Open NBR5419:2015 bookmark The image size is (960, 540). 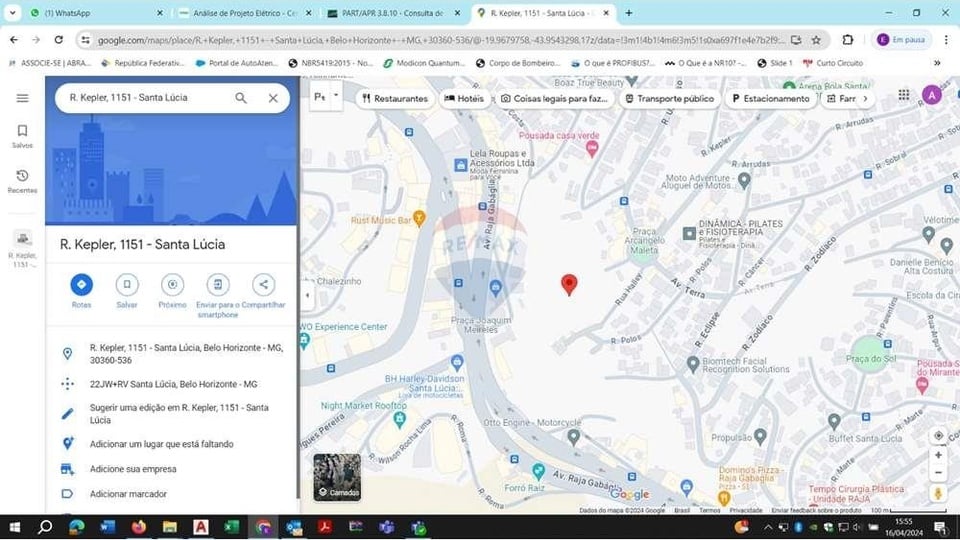330,63
